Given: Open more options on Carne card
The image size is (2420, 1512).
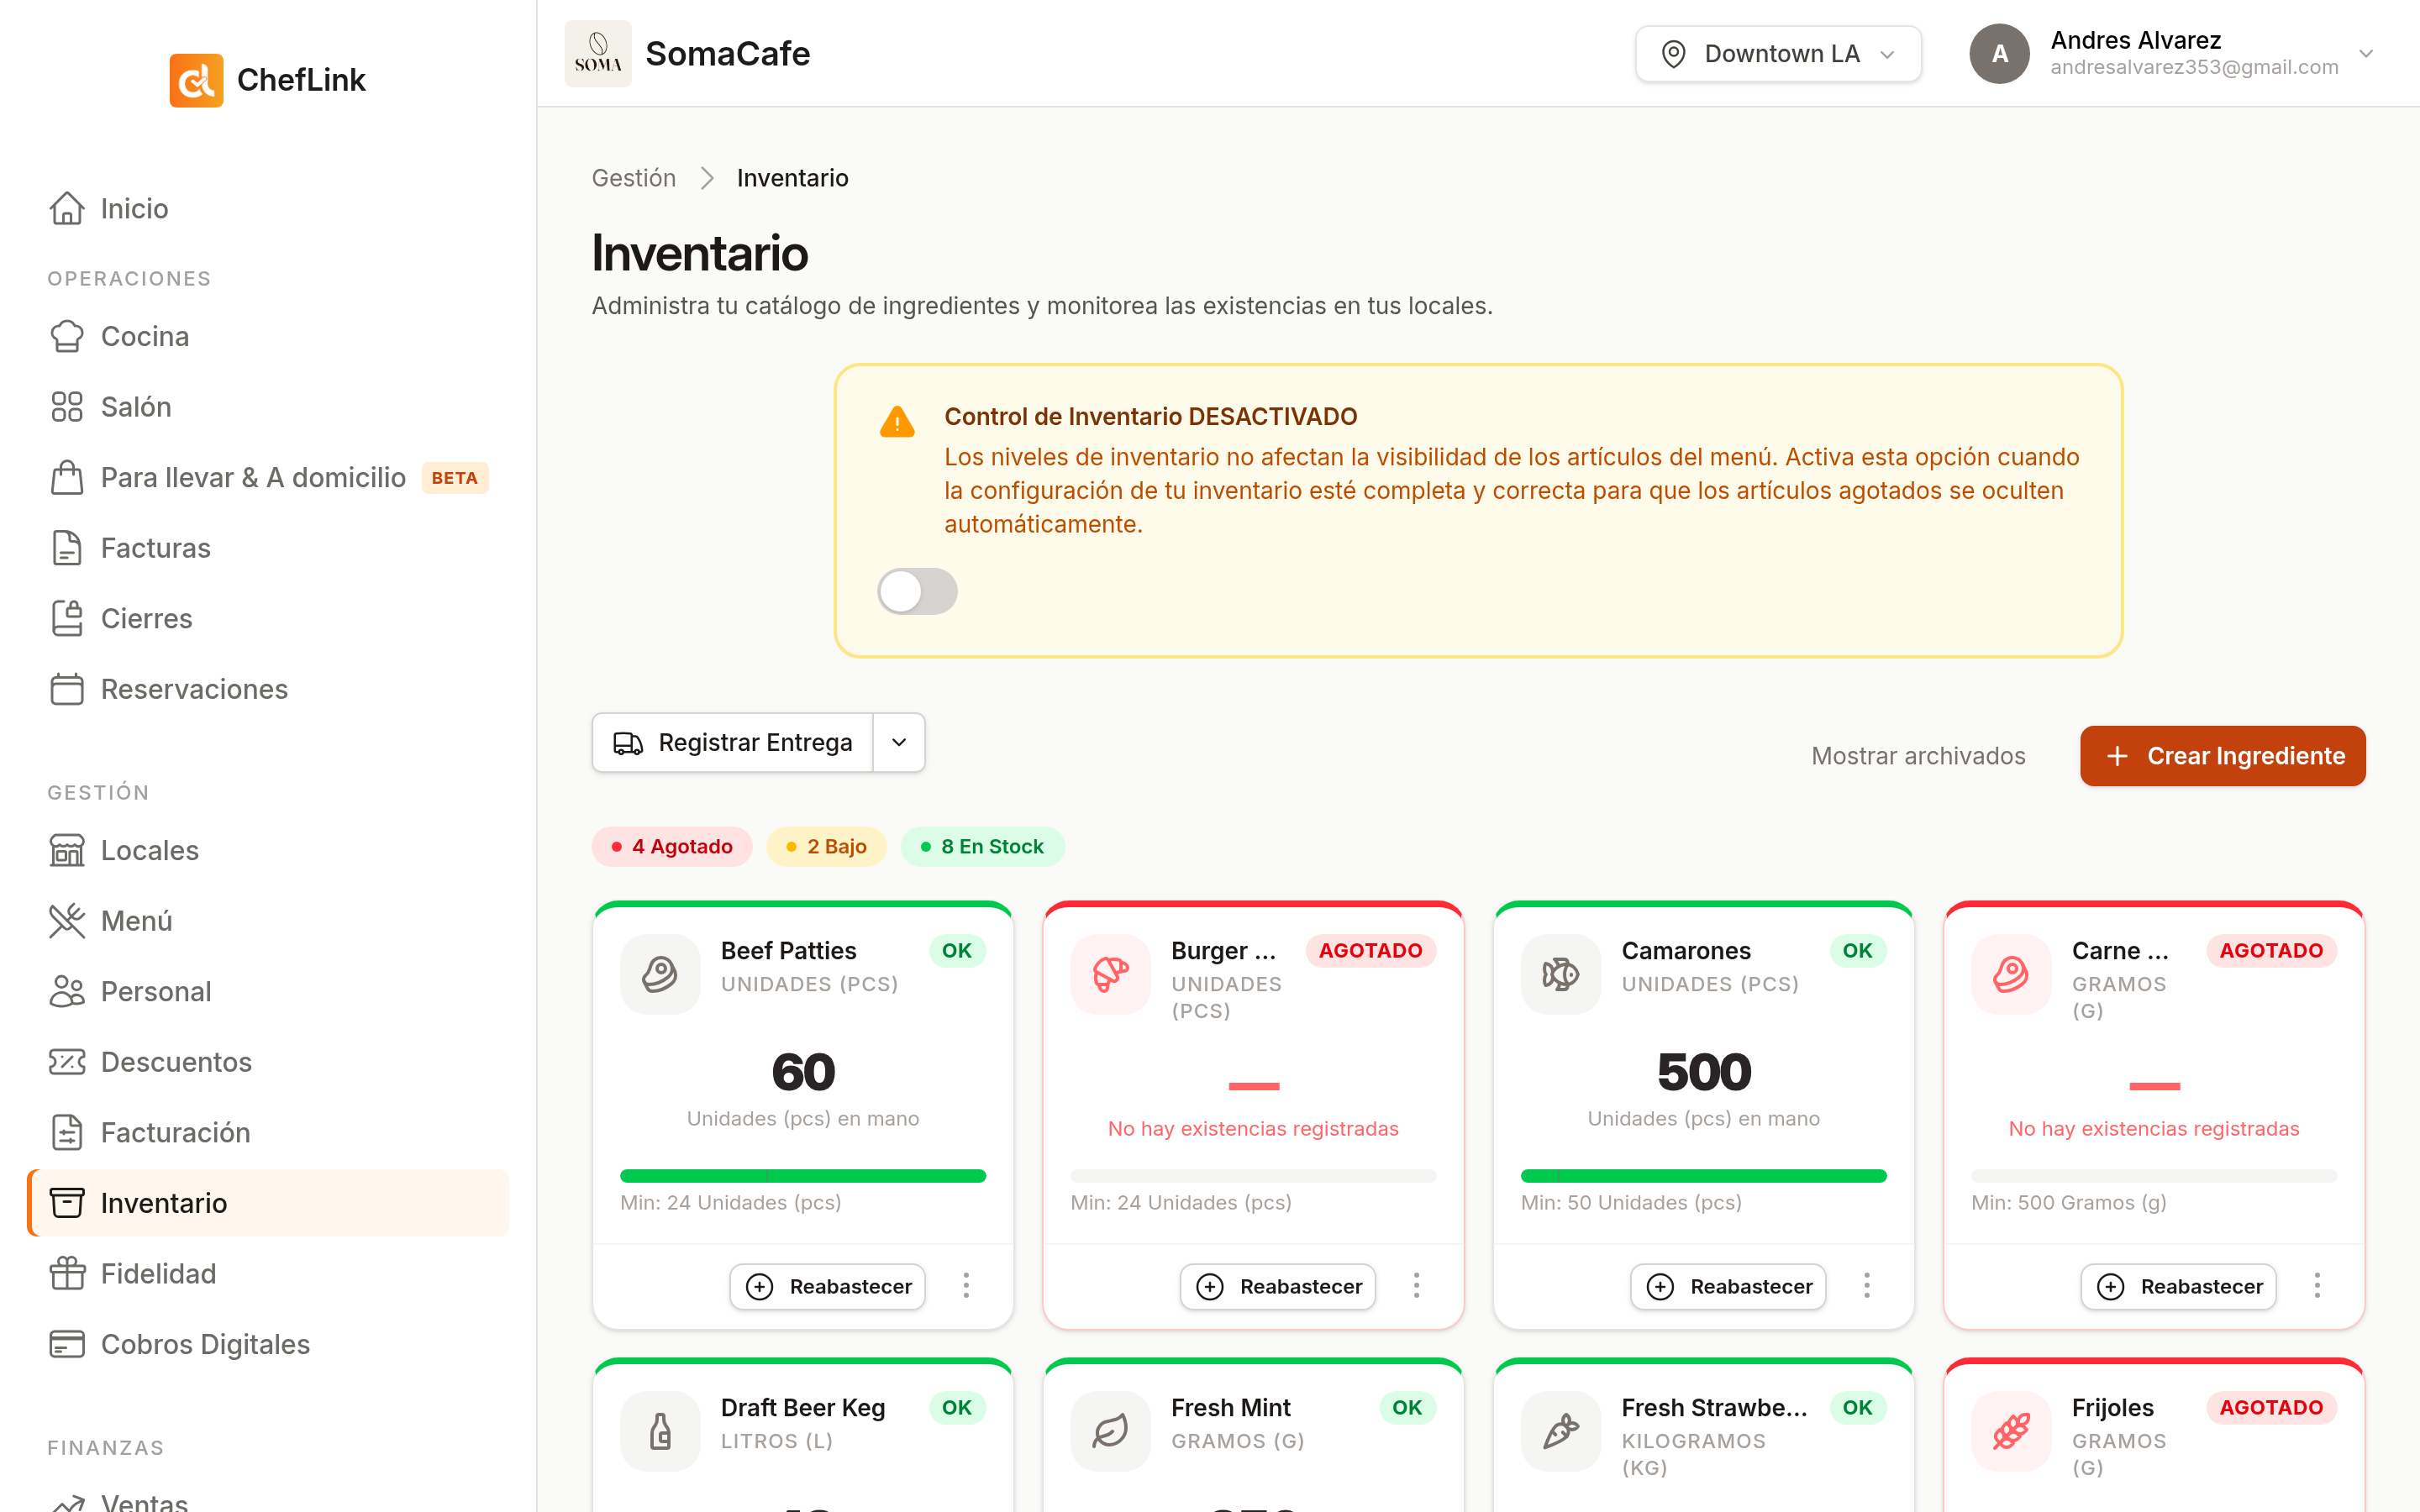Looking at the screenshot, I should pos(2317,1286).
